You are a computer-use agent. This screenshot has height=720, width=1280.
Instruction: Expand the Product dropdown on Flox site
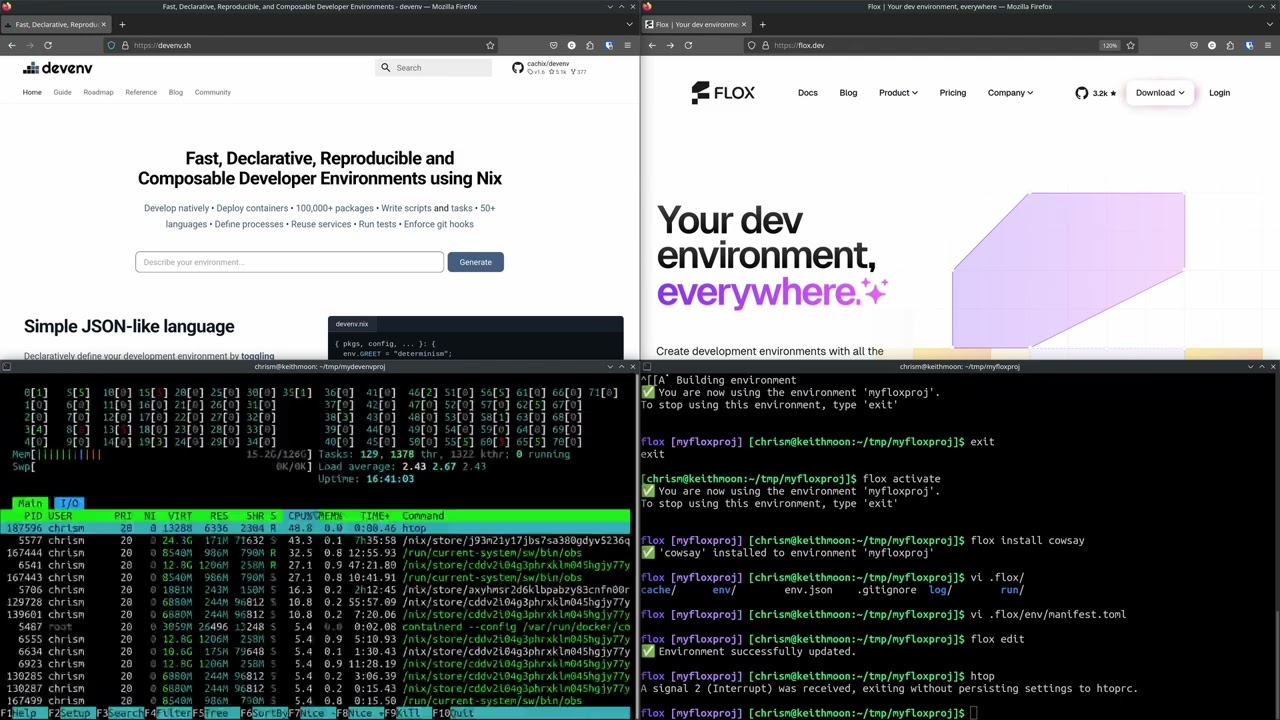click(898, 93)
